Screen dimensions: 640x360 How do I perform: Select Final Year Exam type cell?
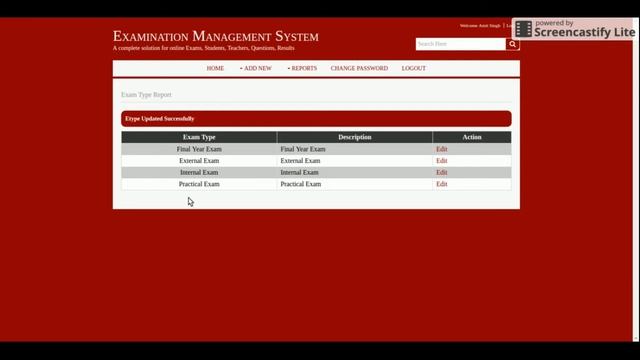point(199,149)
